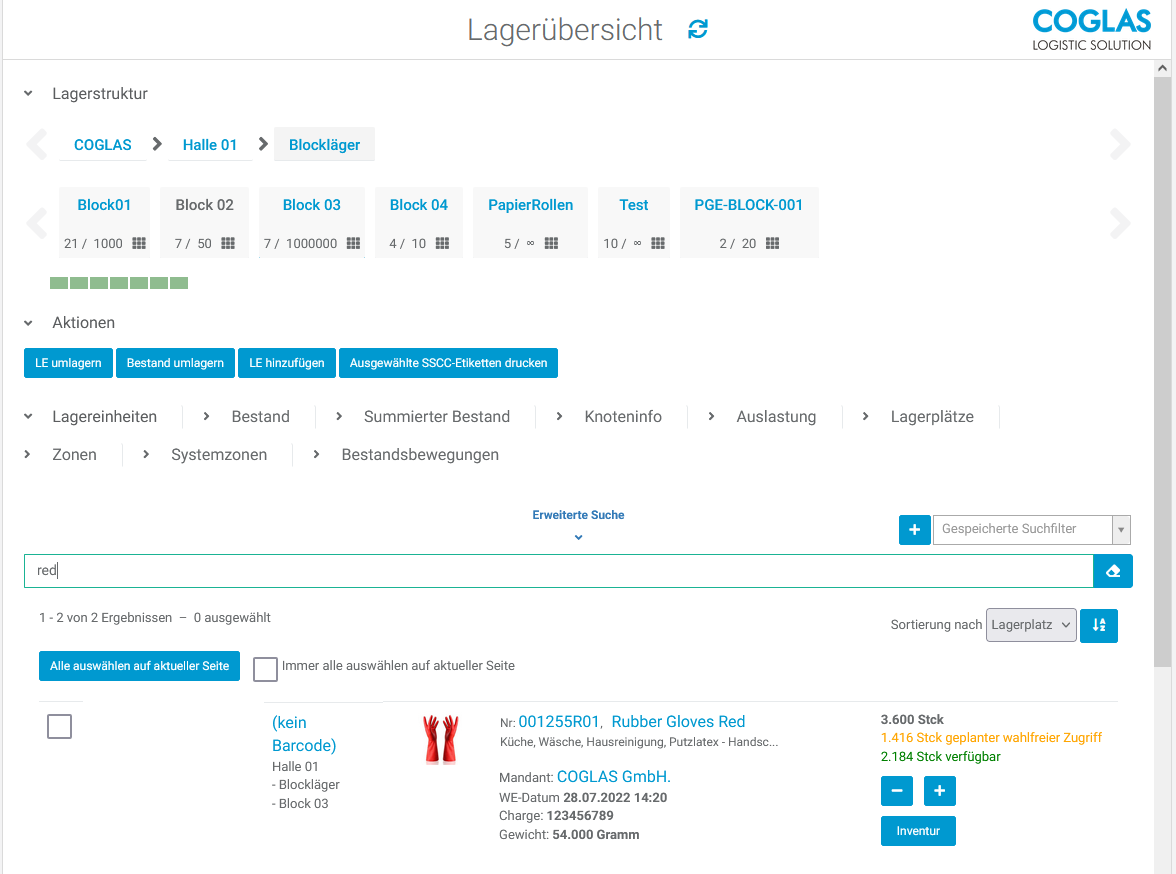Click the Rubber Gloves Red product thumbnail
This screenshot has height=874, width=1176.
tap(440, 740)
